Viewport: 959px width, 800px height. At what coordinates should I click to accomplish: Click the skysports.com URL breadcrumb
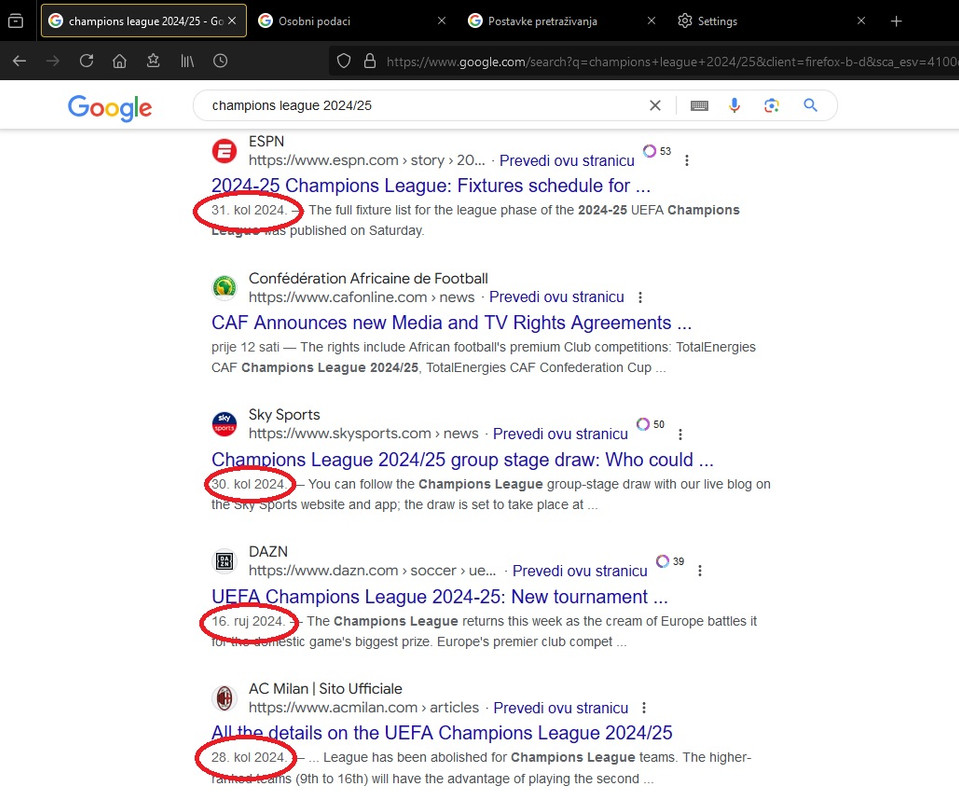(x=363, y=434)
